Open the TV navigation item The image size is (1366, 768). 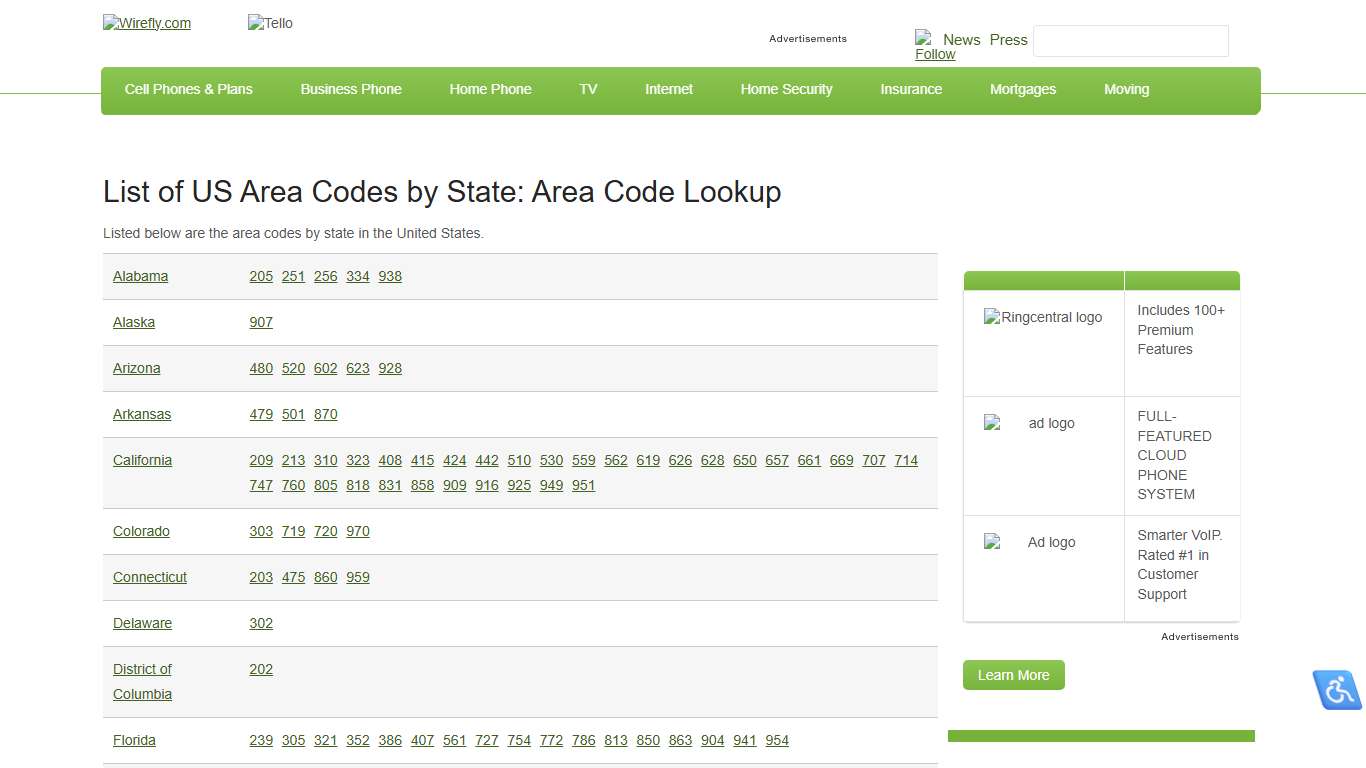coord(588,90)
